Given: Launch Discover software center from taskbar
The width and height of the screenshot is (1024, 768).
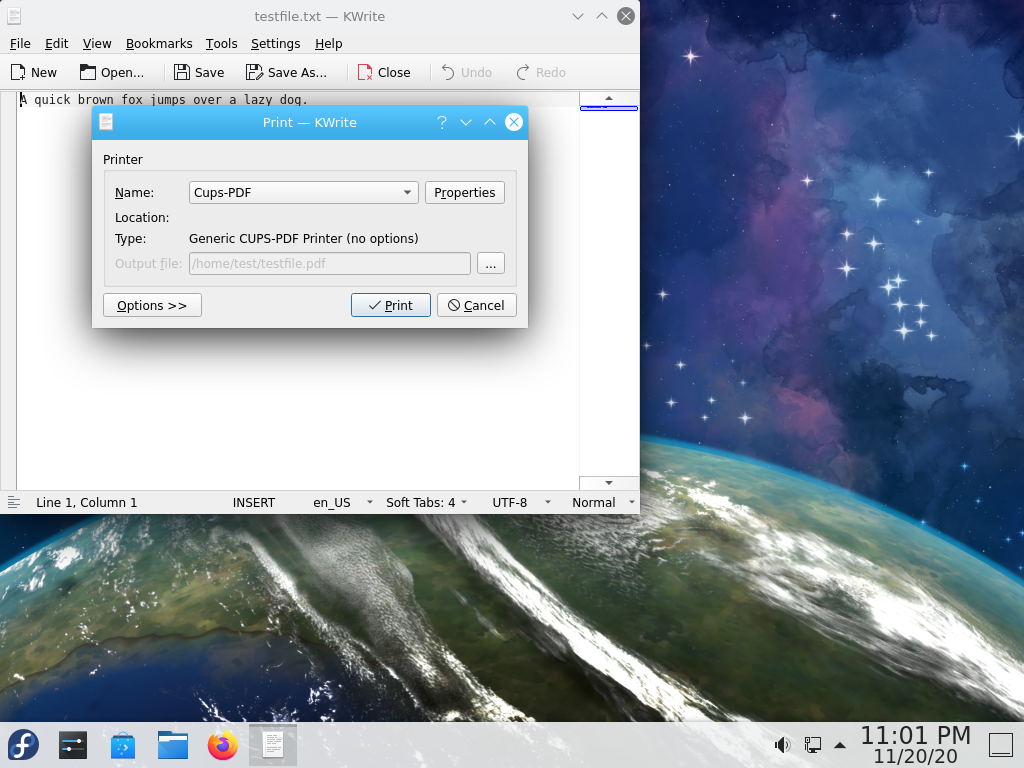Looking at the screenshot, I should click(x=123, y=745).
